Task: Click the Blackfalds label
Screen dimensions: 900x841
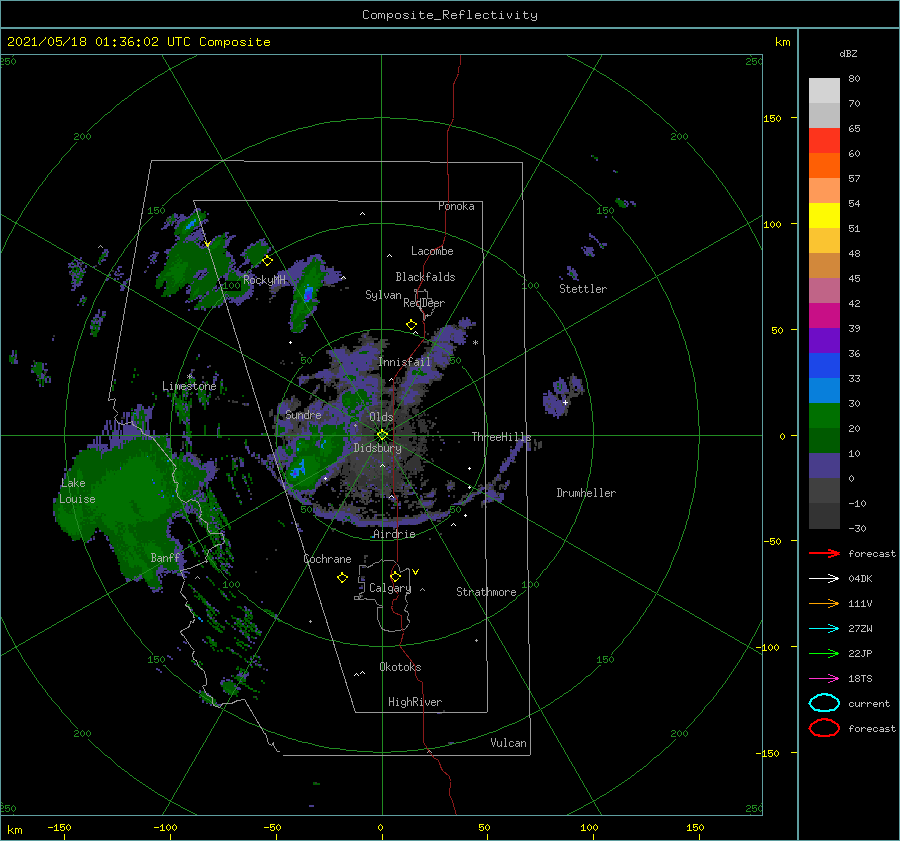Action: click(x=425, y=277)
